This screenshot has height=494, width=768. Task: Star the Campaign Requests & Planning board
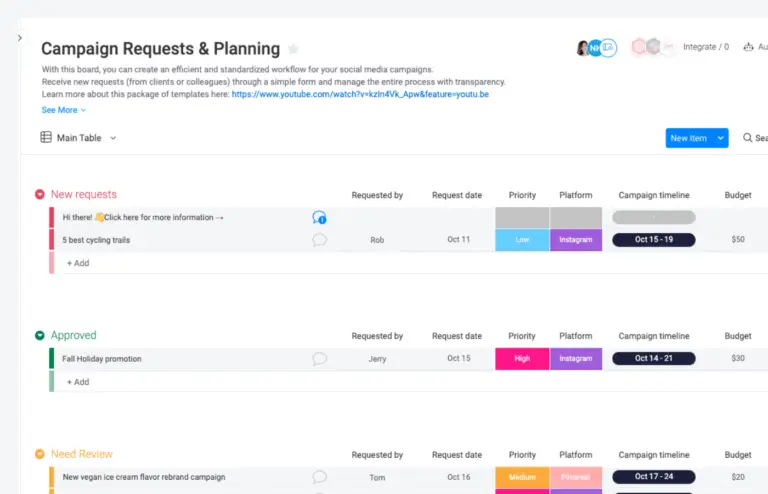coord(293,49)
